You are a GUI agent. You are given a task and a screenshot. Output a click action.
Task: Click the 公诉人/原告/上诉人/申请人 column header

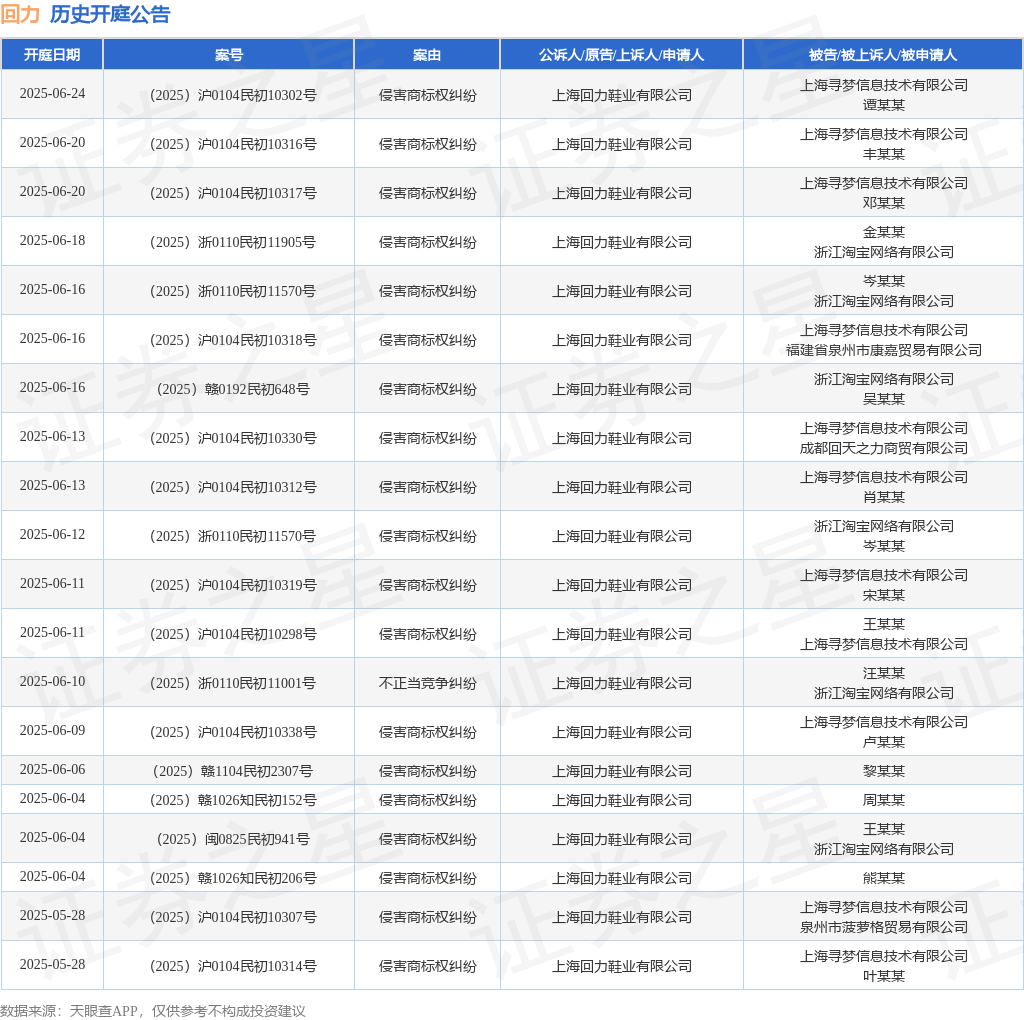(622, 55)
